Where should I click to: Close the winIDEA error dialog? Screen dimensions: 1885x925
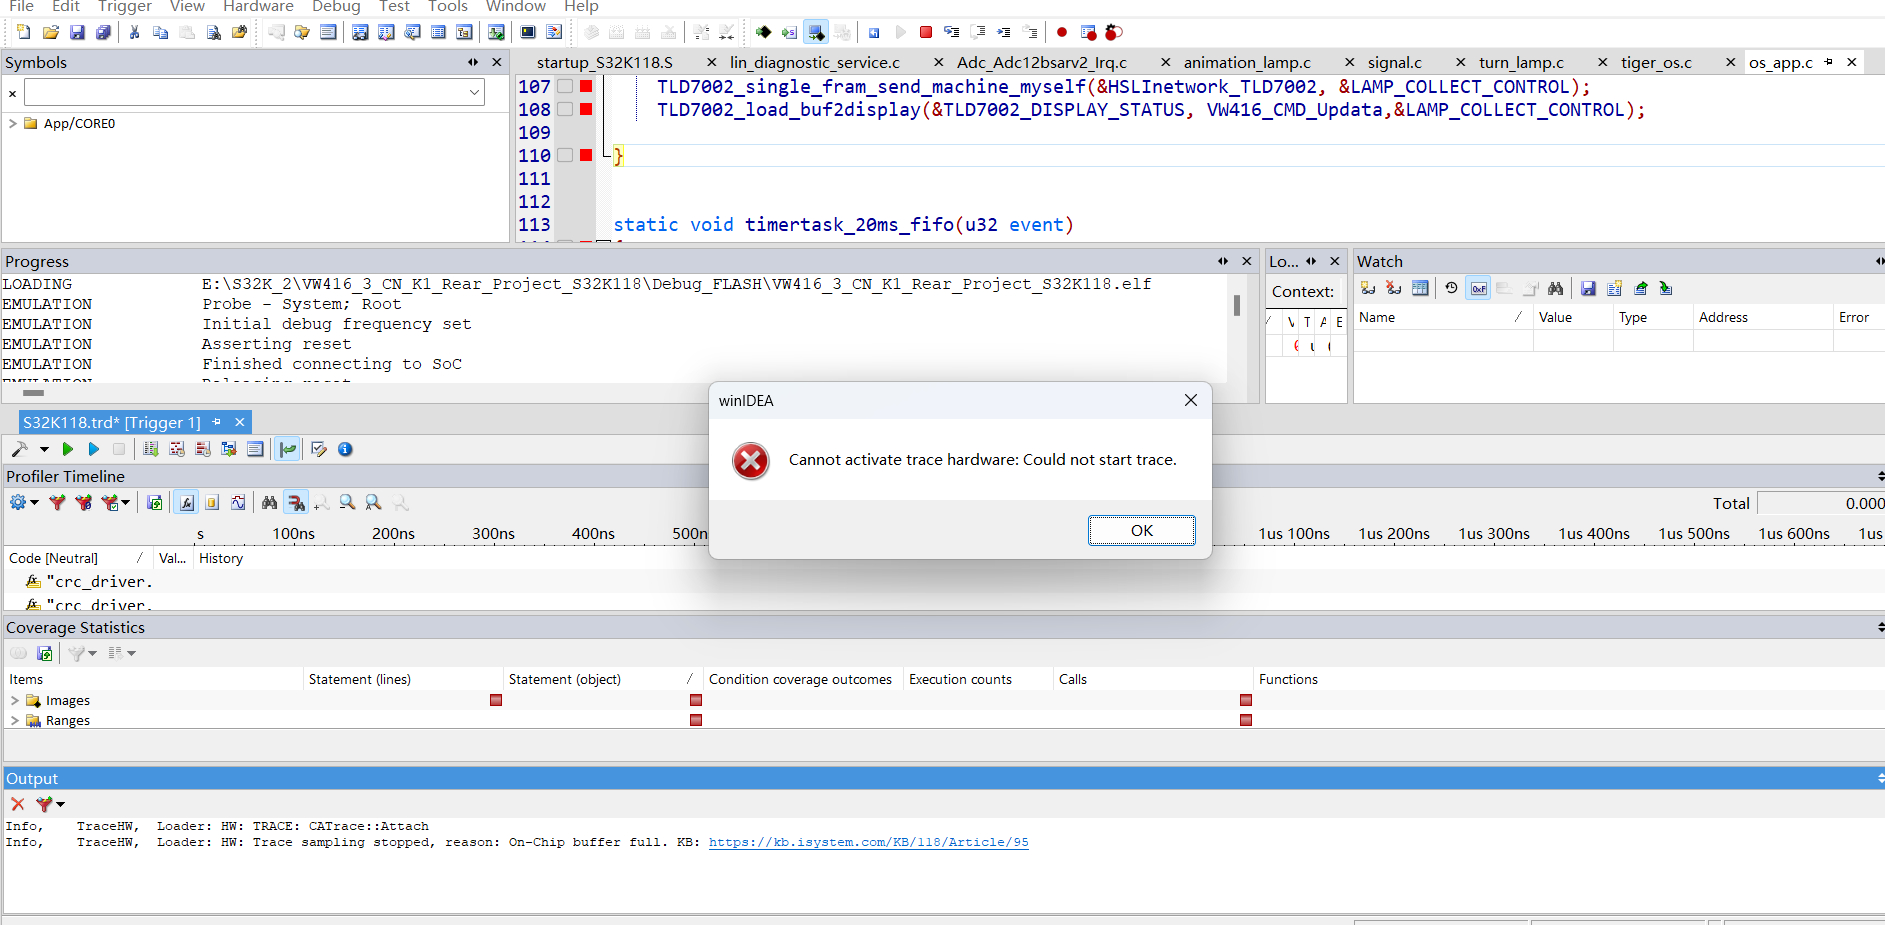pos(1190,400)
